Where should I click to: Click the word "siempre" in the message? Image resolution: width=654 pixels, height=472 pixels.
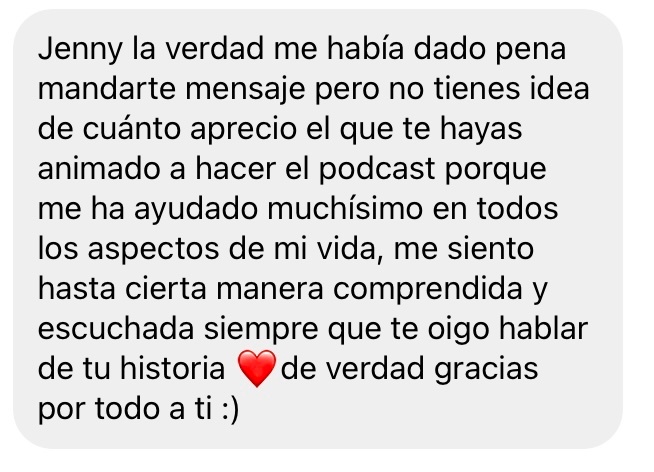click(x=261, y=330)
